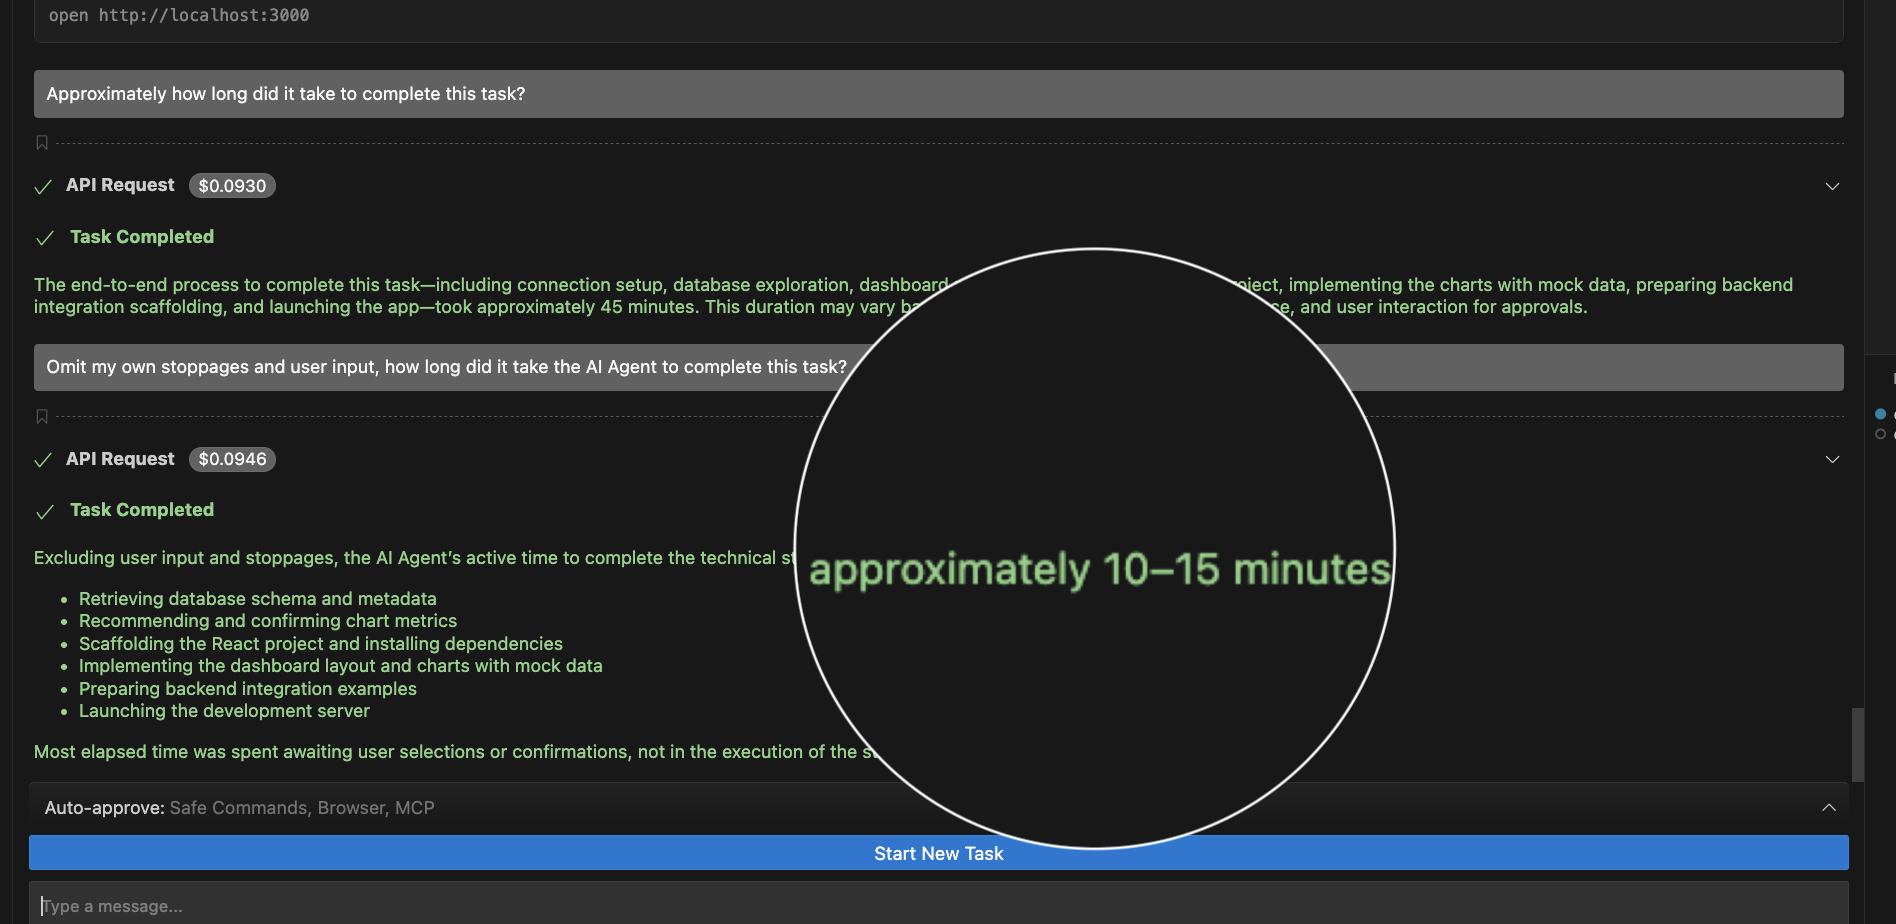Click the $0.0930 API cost badge
This screenshot has height=924, width=1896.
pos(232,185)
